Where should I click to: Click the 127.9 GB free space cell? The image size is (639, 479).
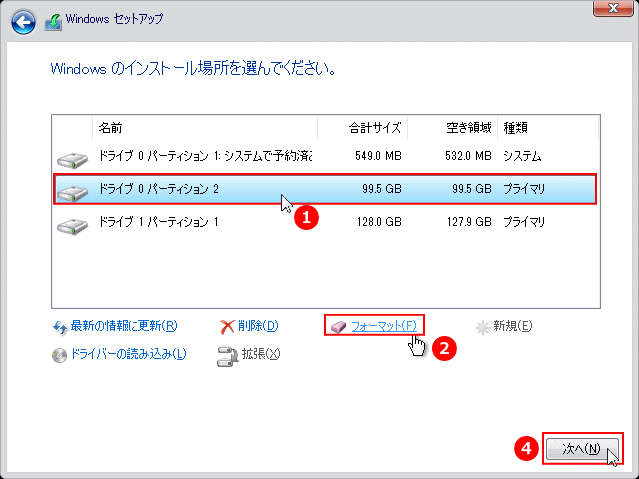[x=469, y=222]
